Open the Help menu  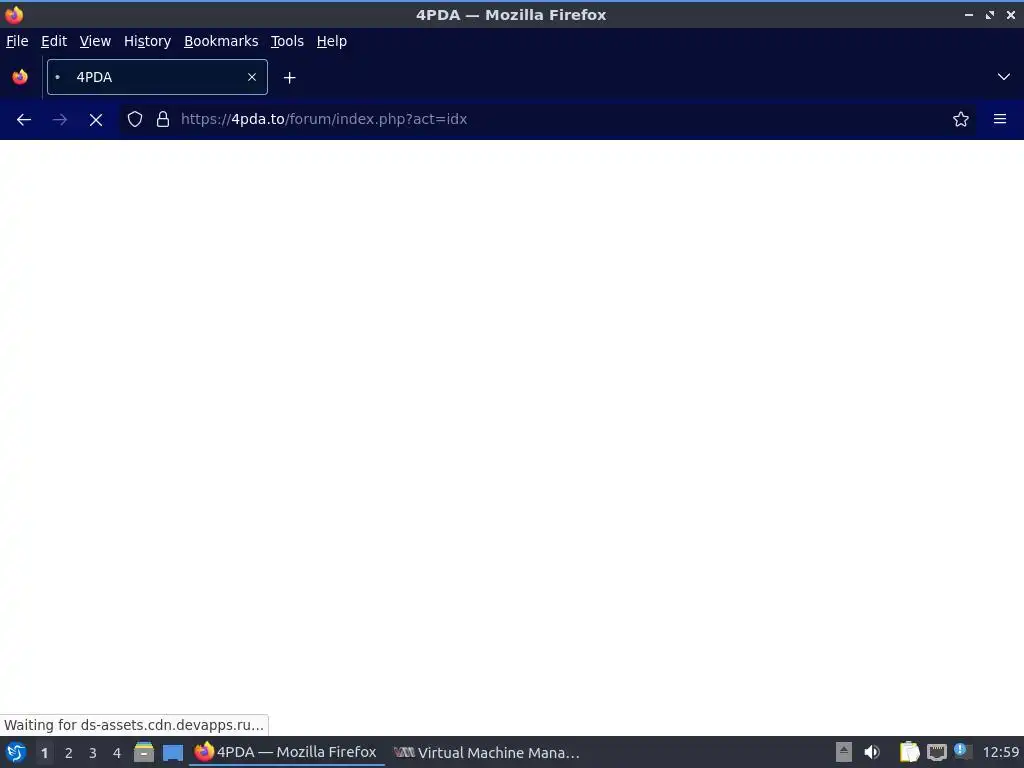[x=332, y=41]
